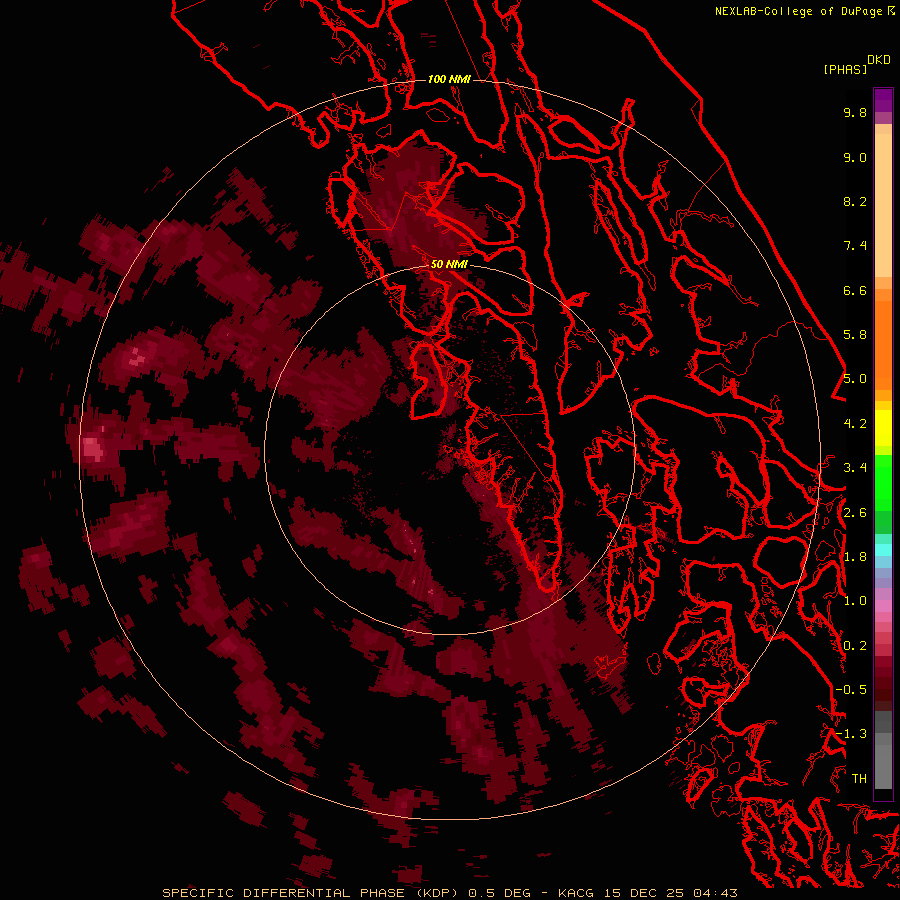The height and width of the screenshot is (900, 900).
Task: Click the 5.8 value on the scale
Action: [x=855, y=335]
